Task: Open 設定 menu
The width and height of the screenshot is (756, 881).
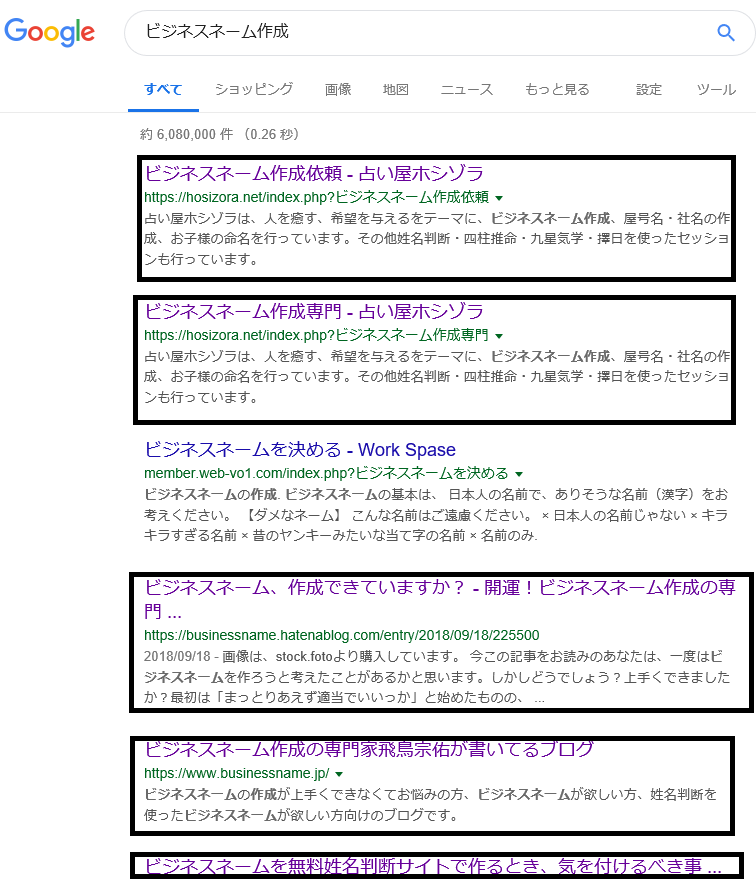Action: coord(649,89)
